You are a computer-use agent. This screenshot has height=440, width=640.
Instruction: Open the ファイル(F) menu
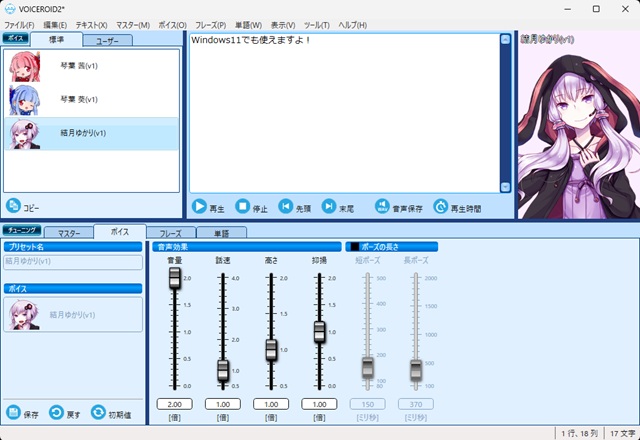[20, 24]
